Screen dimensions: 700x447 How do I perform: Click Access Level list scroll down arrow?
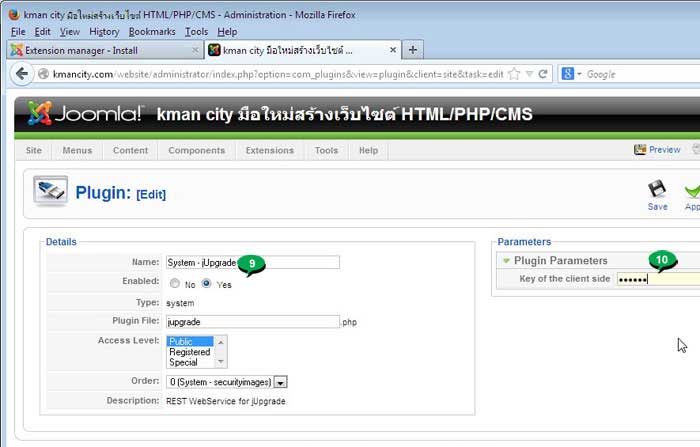[x=221, y=362]
